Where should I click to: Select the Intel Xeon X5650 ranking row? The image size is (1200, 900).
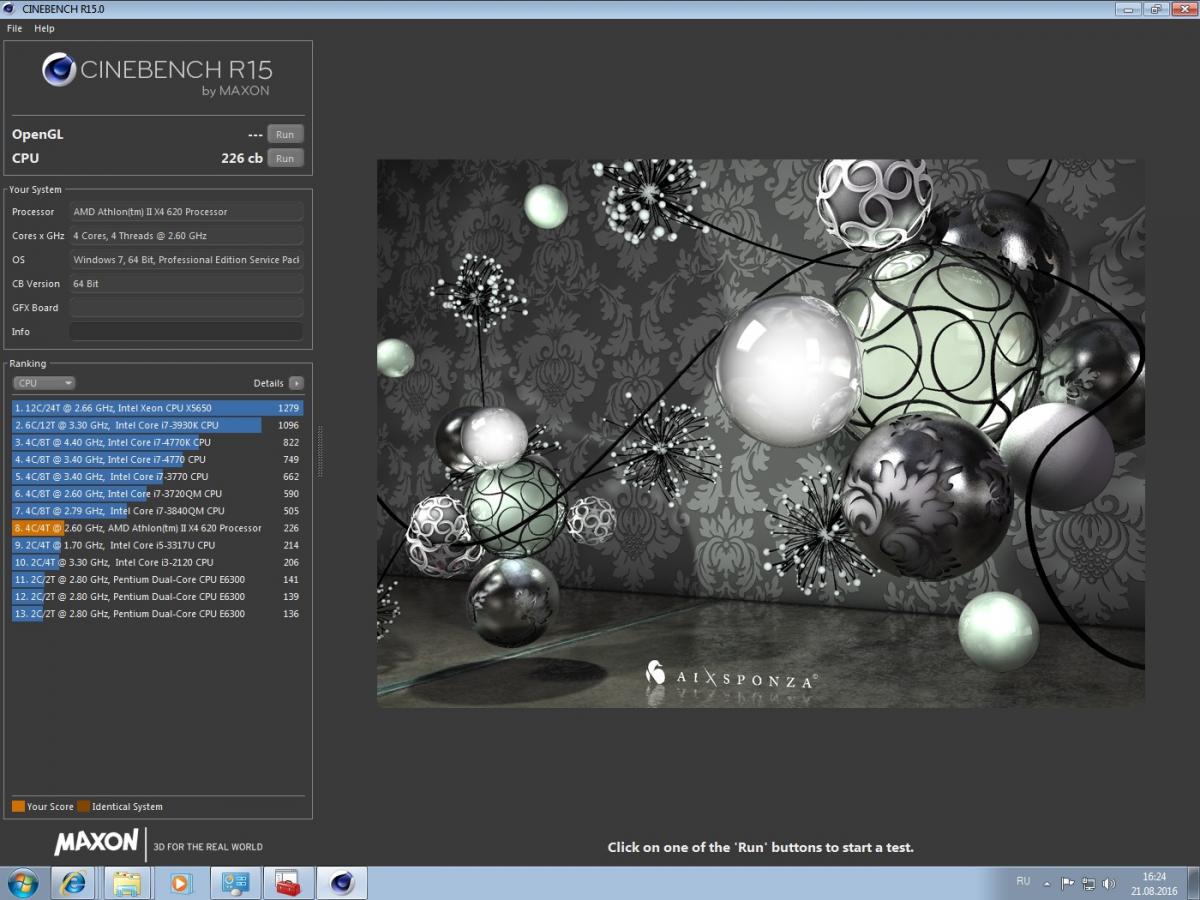coord(158,408)
